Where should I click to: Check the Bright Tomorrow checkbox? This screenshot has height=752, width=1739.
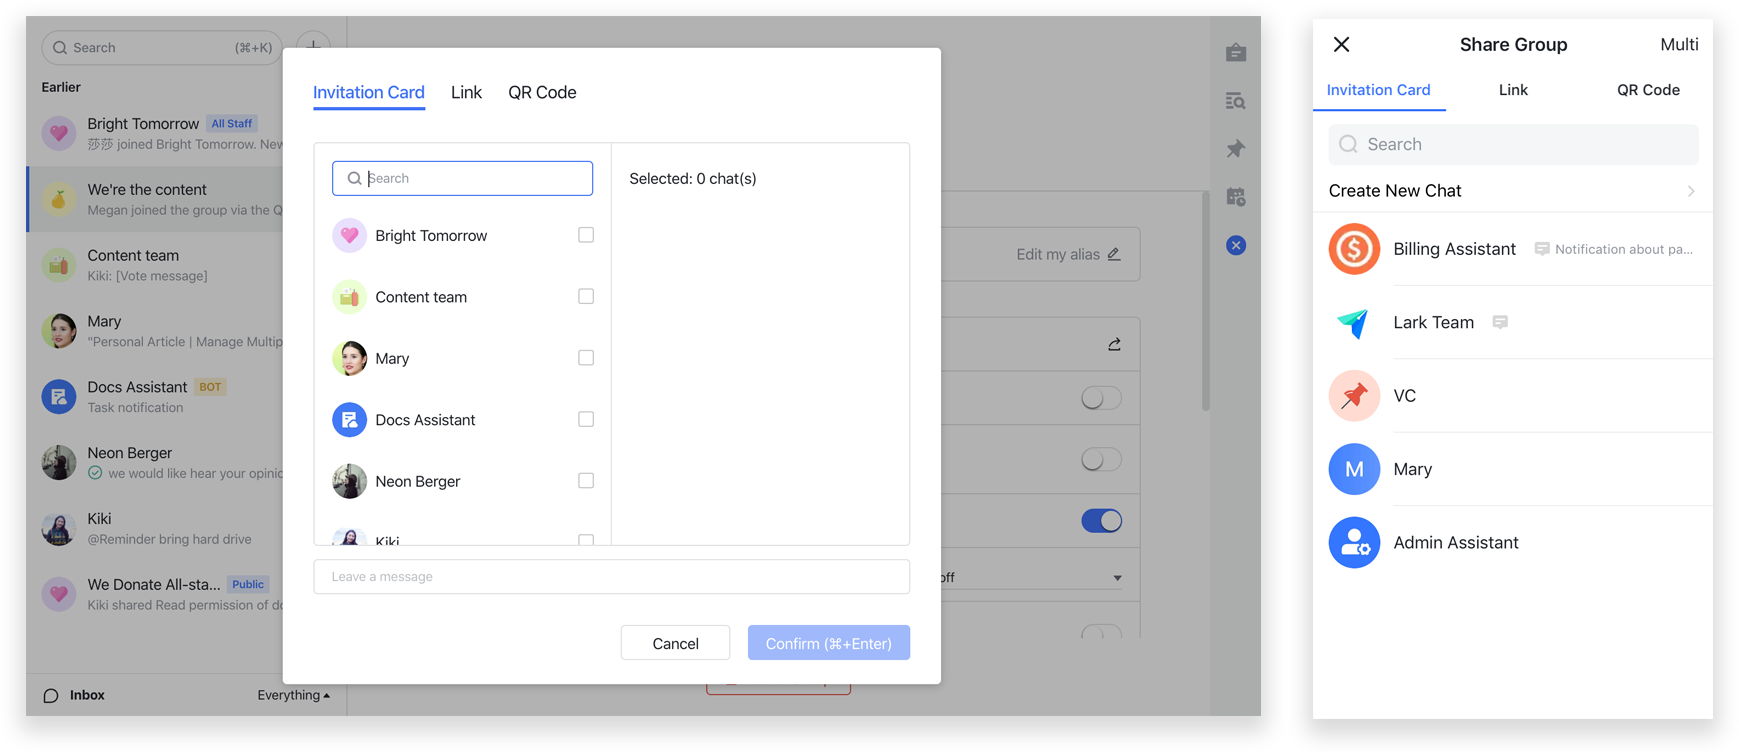(x=586, y=235)
